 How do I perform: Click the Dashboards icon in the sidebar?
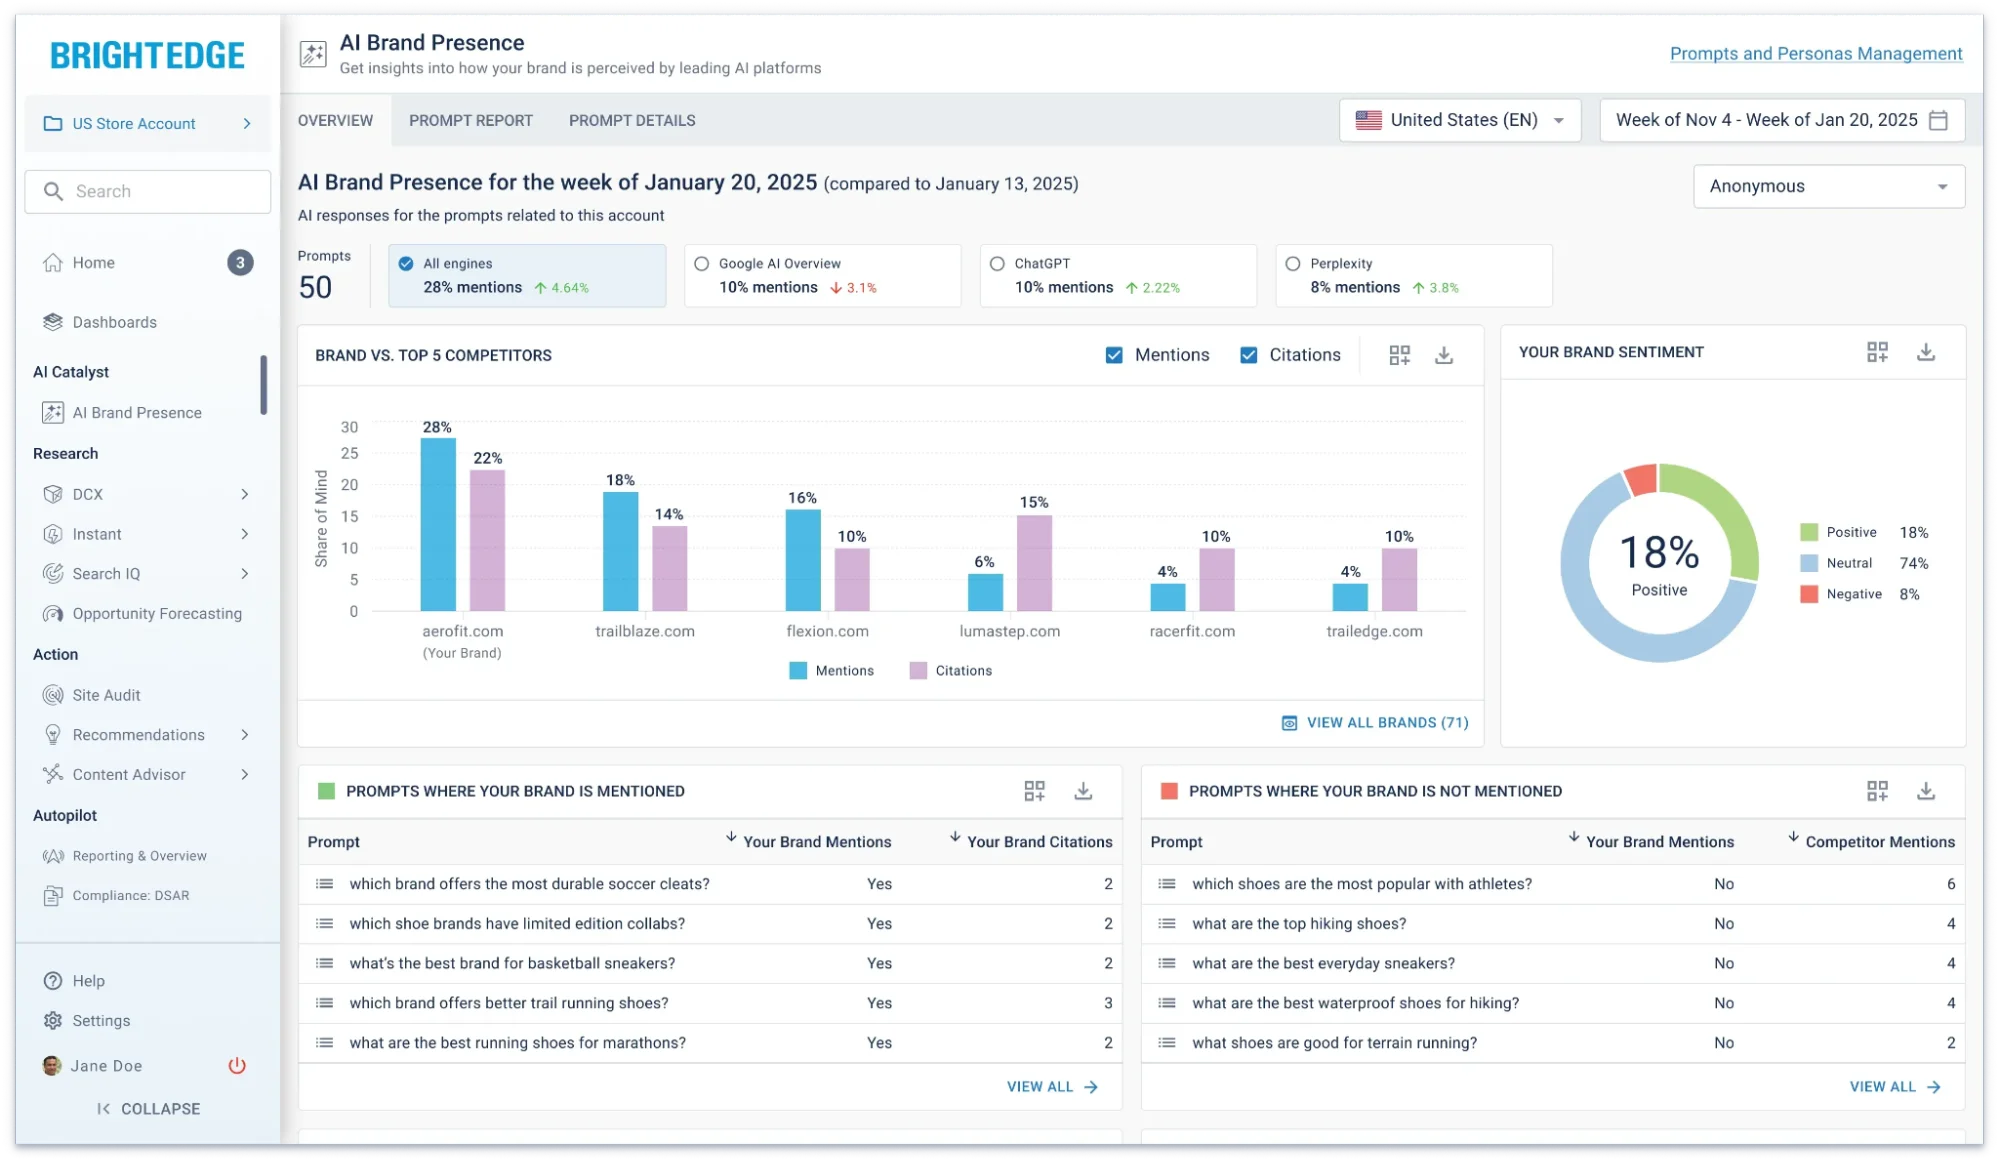point(52,322)
